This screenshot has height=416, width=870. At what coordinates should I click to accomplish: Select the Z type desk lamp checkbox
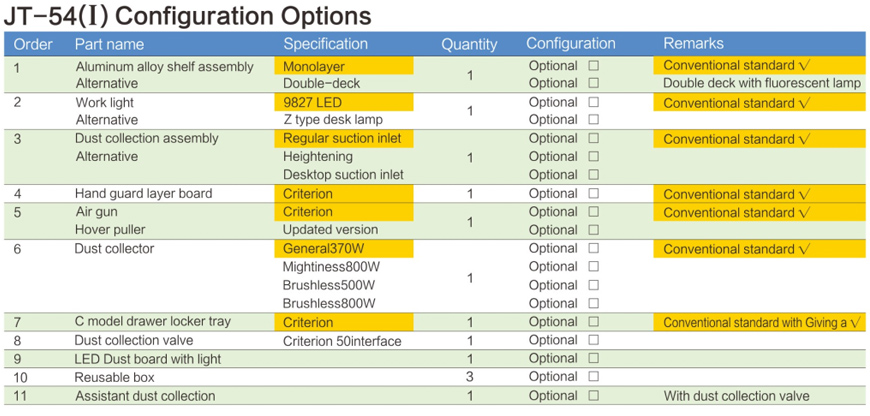click(x=594, y=120)
